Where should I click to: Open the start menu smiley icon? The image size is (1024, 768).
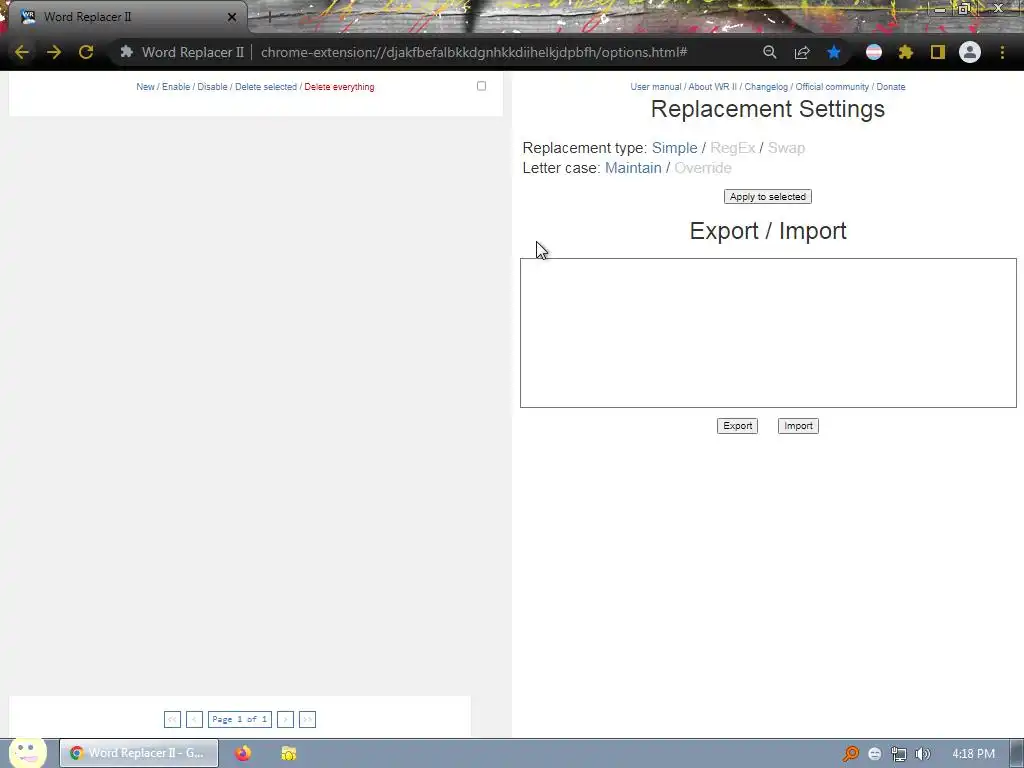coord(27,752)
